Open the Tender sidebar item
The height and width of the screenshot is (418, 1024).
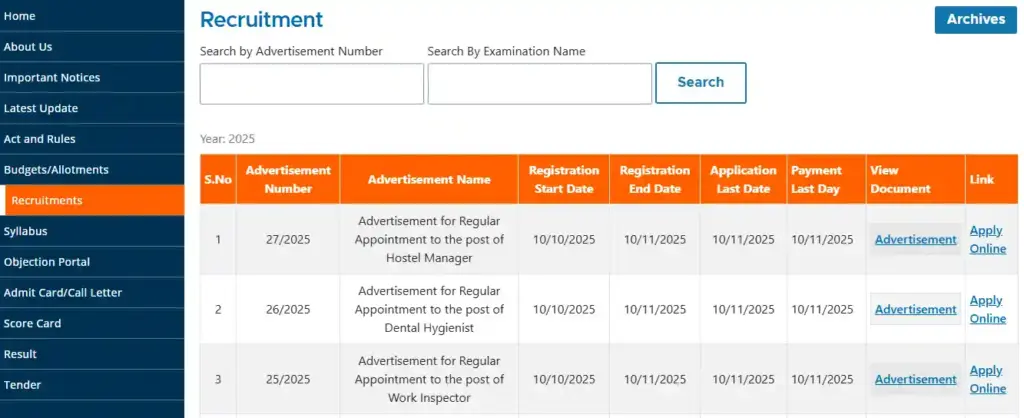tap(23, 385)
